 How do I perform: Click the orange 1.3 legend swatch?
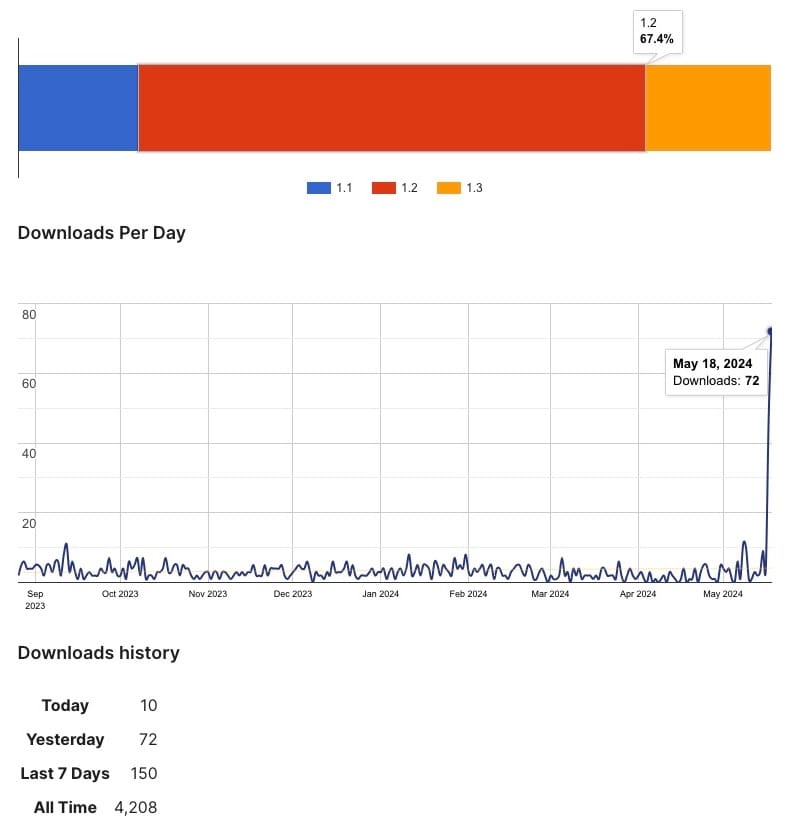449,188
